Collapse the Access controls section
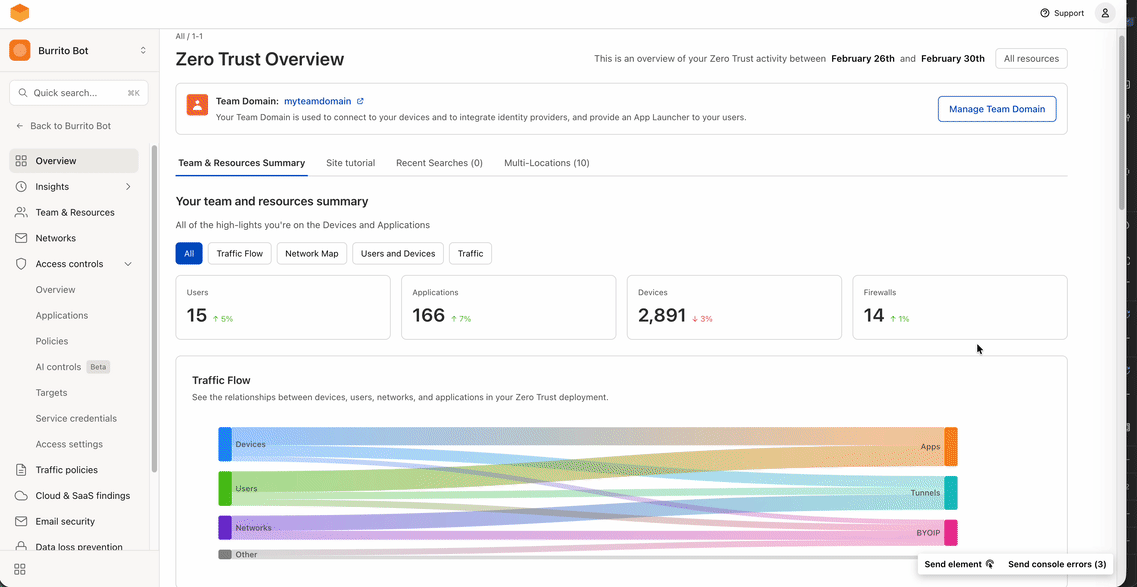Screen dimensions: 1137x587 pyautogui.click(x=127, y=263)
